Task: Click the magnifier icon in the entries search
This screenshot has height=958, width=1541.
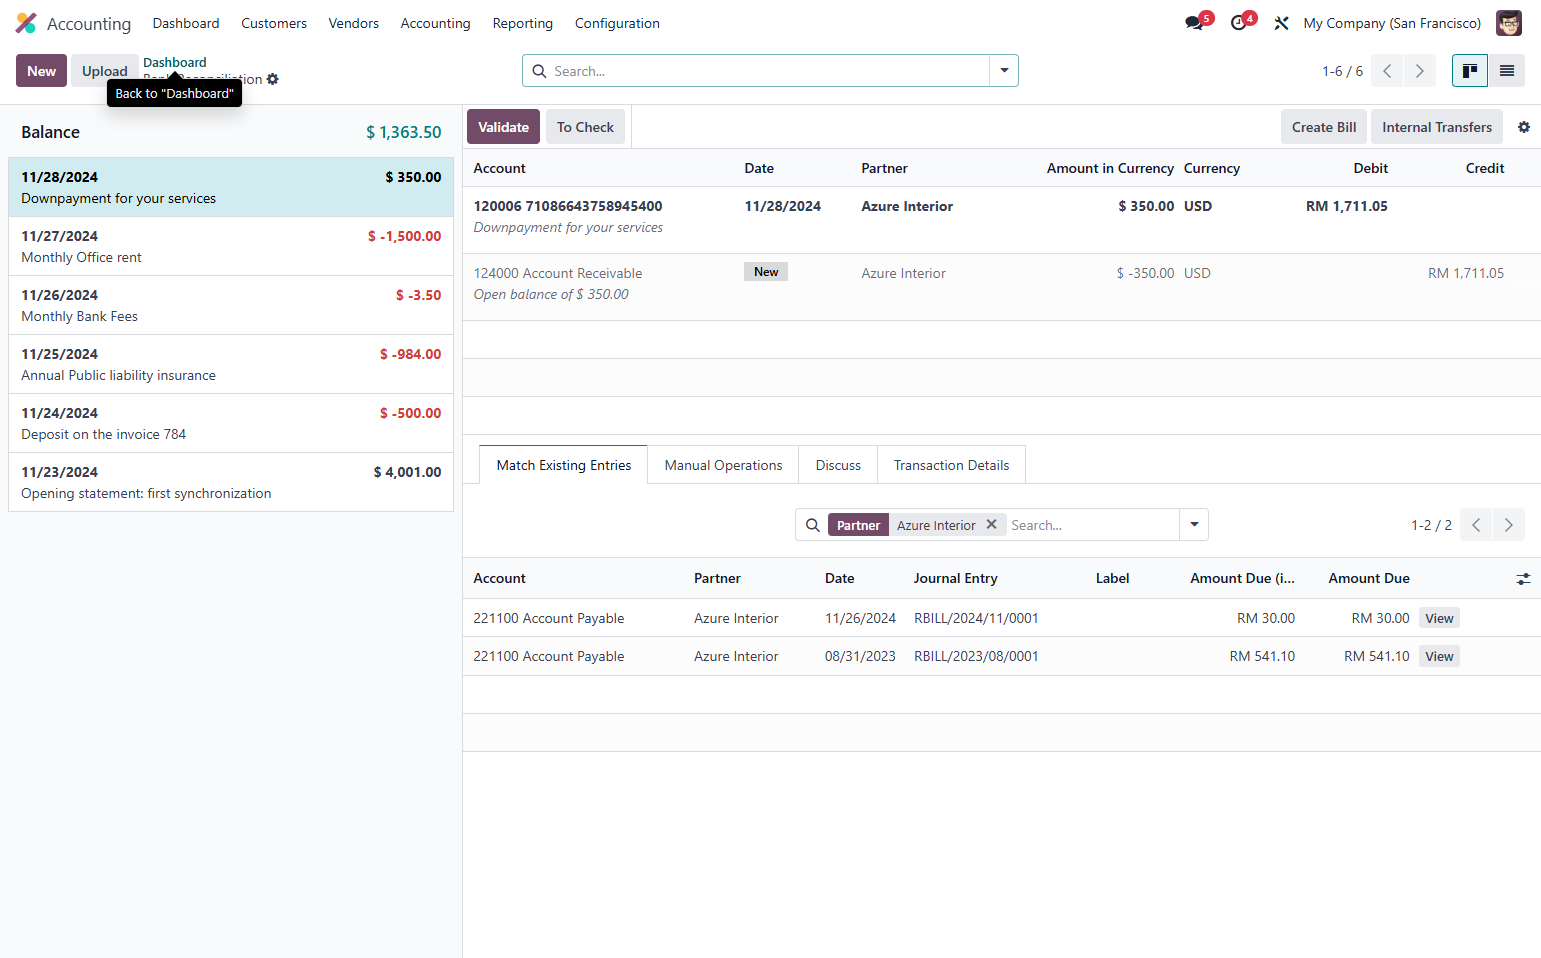Action: pyautogui.click(x=813, y=525)
